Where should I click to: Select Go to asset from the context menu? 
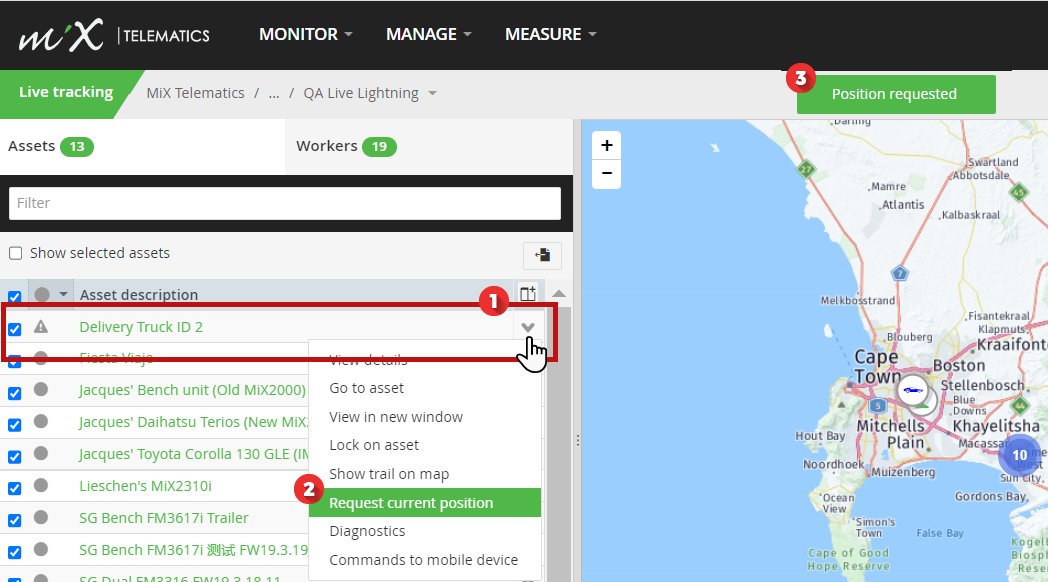click(x=424, y=388)
